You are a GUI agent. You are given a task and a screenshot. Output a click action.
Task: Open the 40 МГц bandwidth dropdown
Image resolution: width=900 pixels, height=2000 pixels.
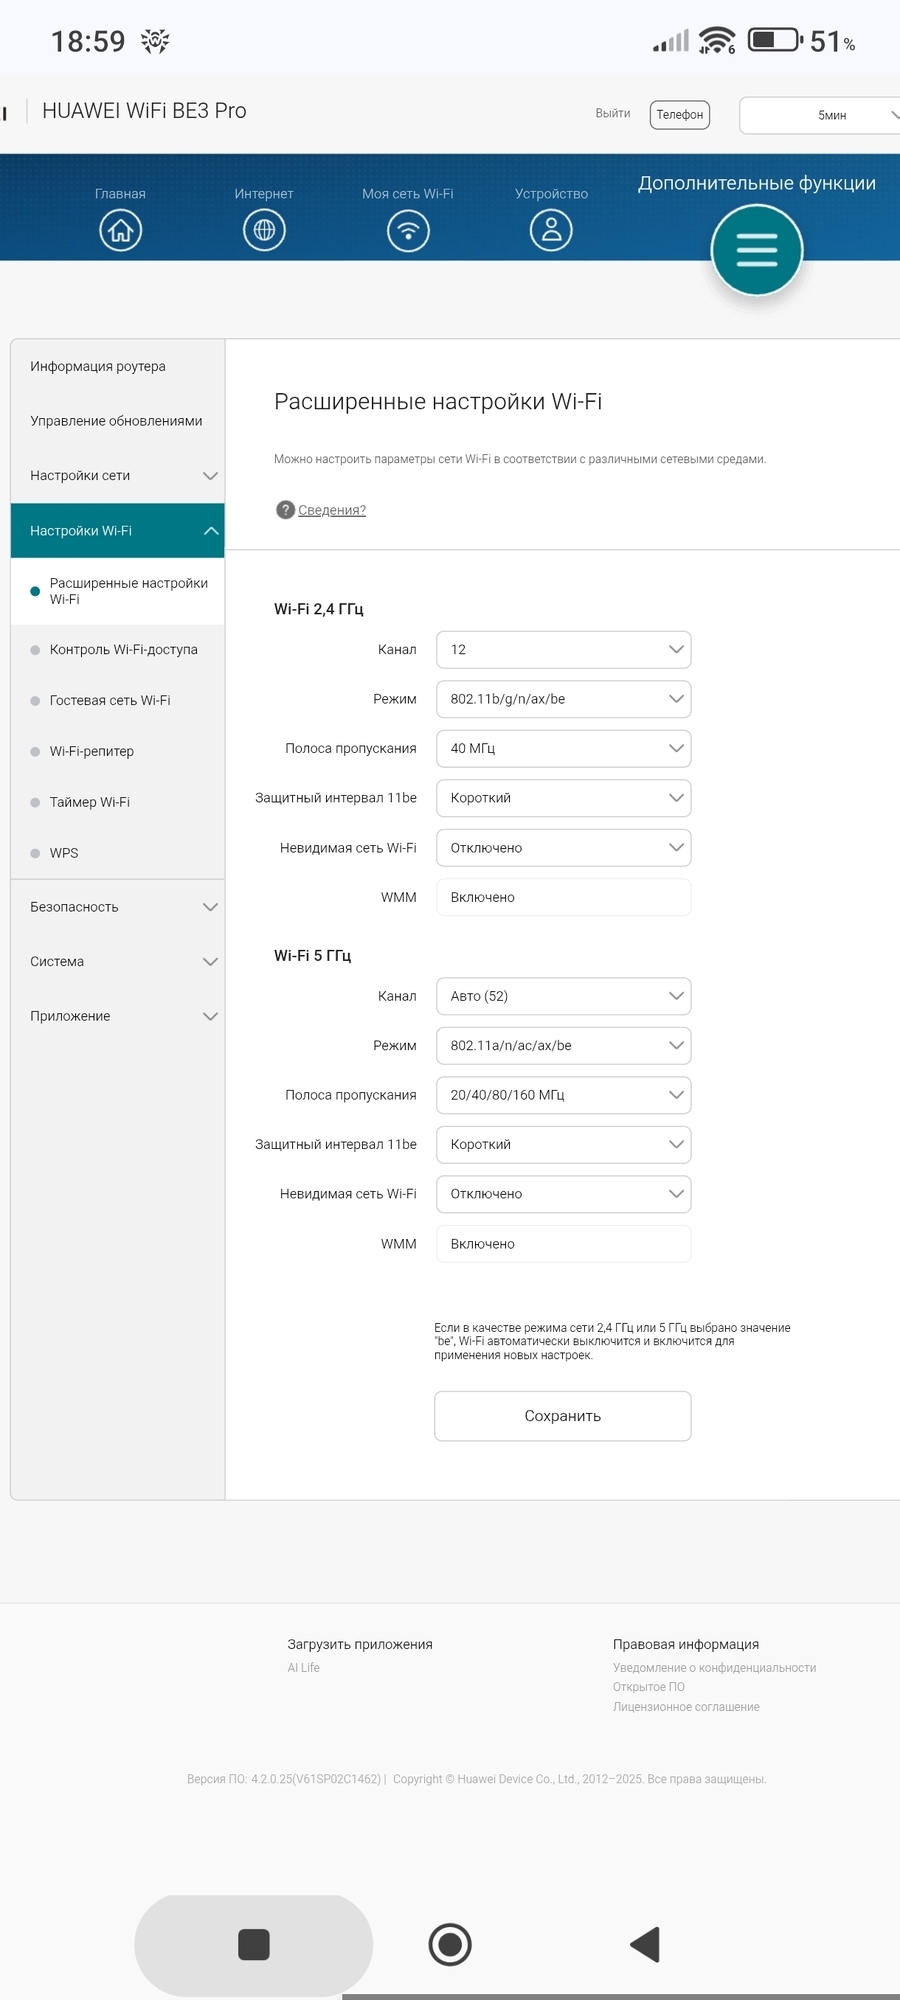564,748
